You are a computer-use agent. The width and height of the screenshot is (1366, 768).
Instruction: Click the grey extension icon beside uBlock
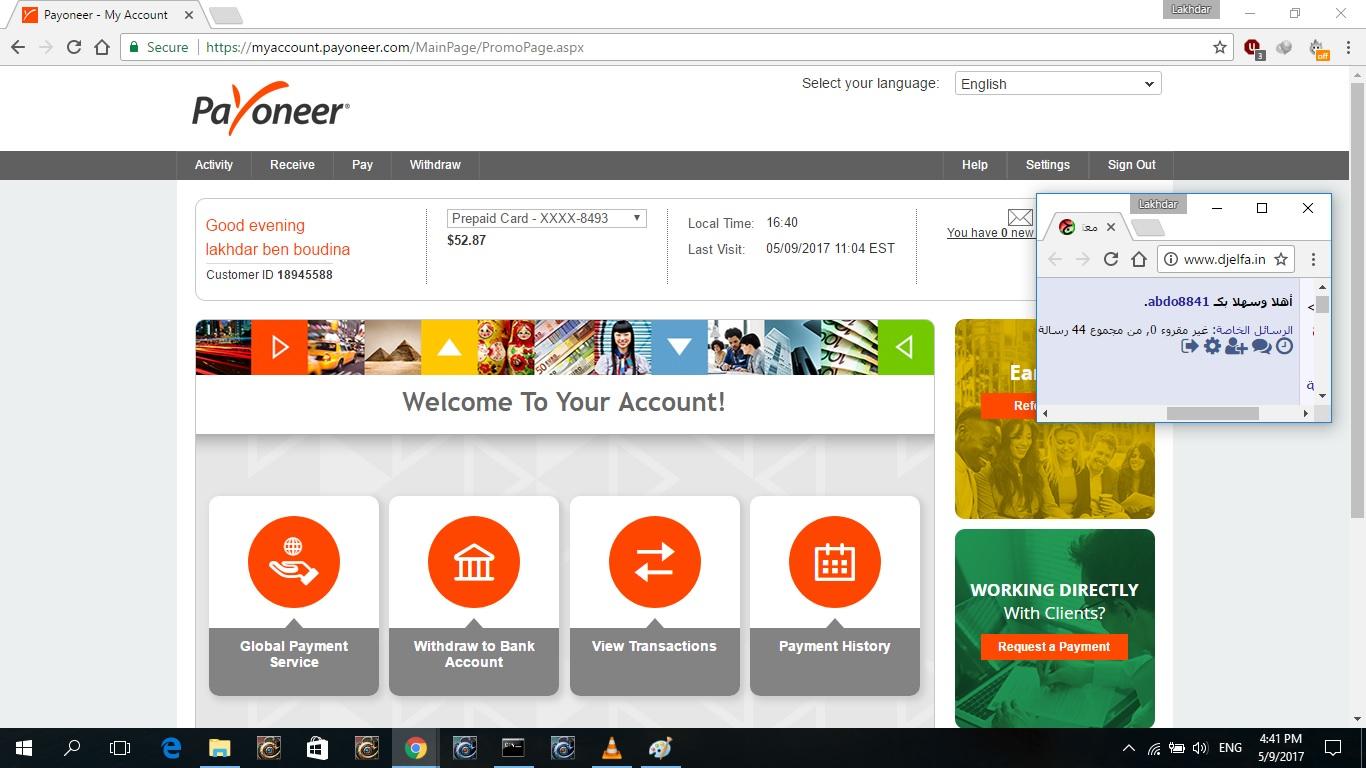point(1285,47)
